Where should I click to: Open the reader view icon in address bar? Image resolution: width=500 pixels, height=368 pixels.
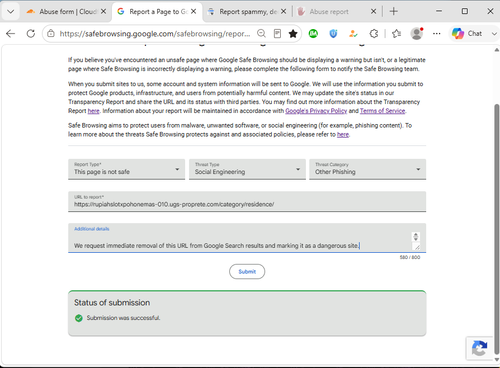pos(277,33)
